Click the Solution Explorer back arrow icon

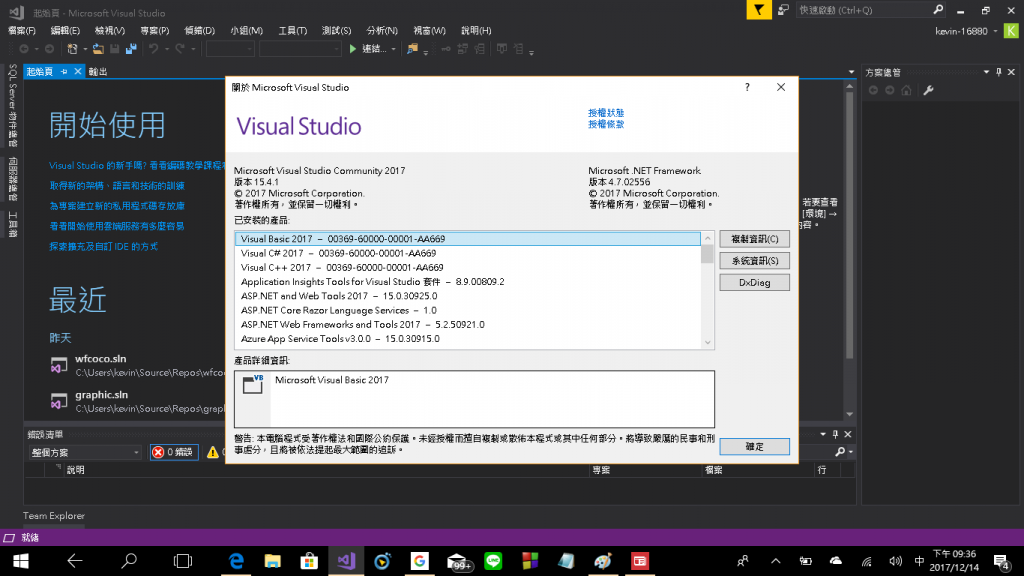pyautogui.click(x=873, y=90)
